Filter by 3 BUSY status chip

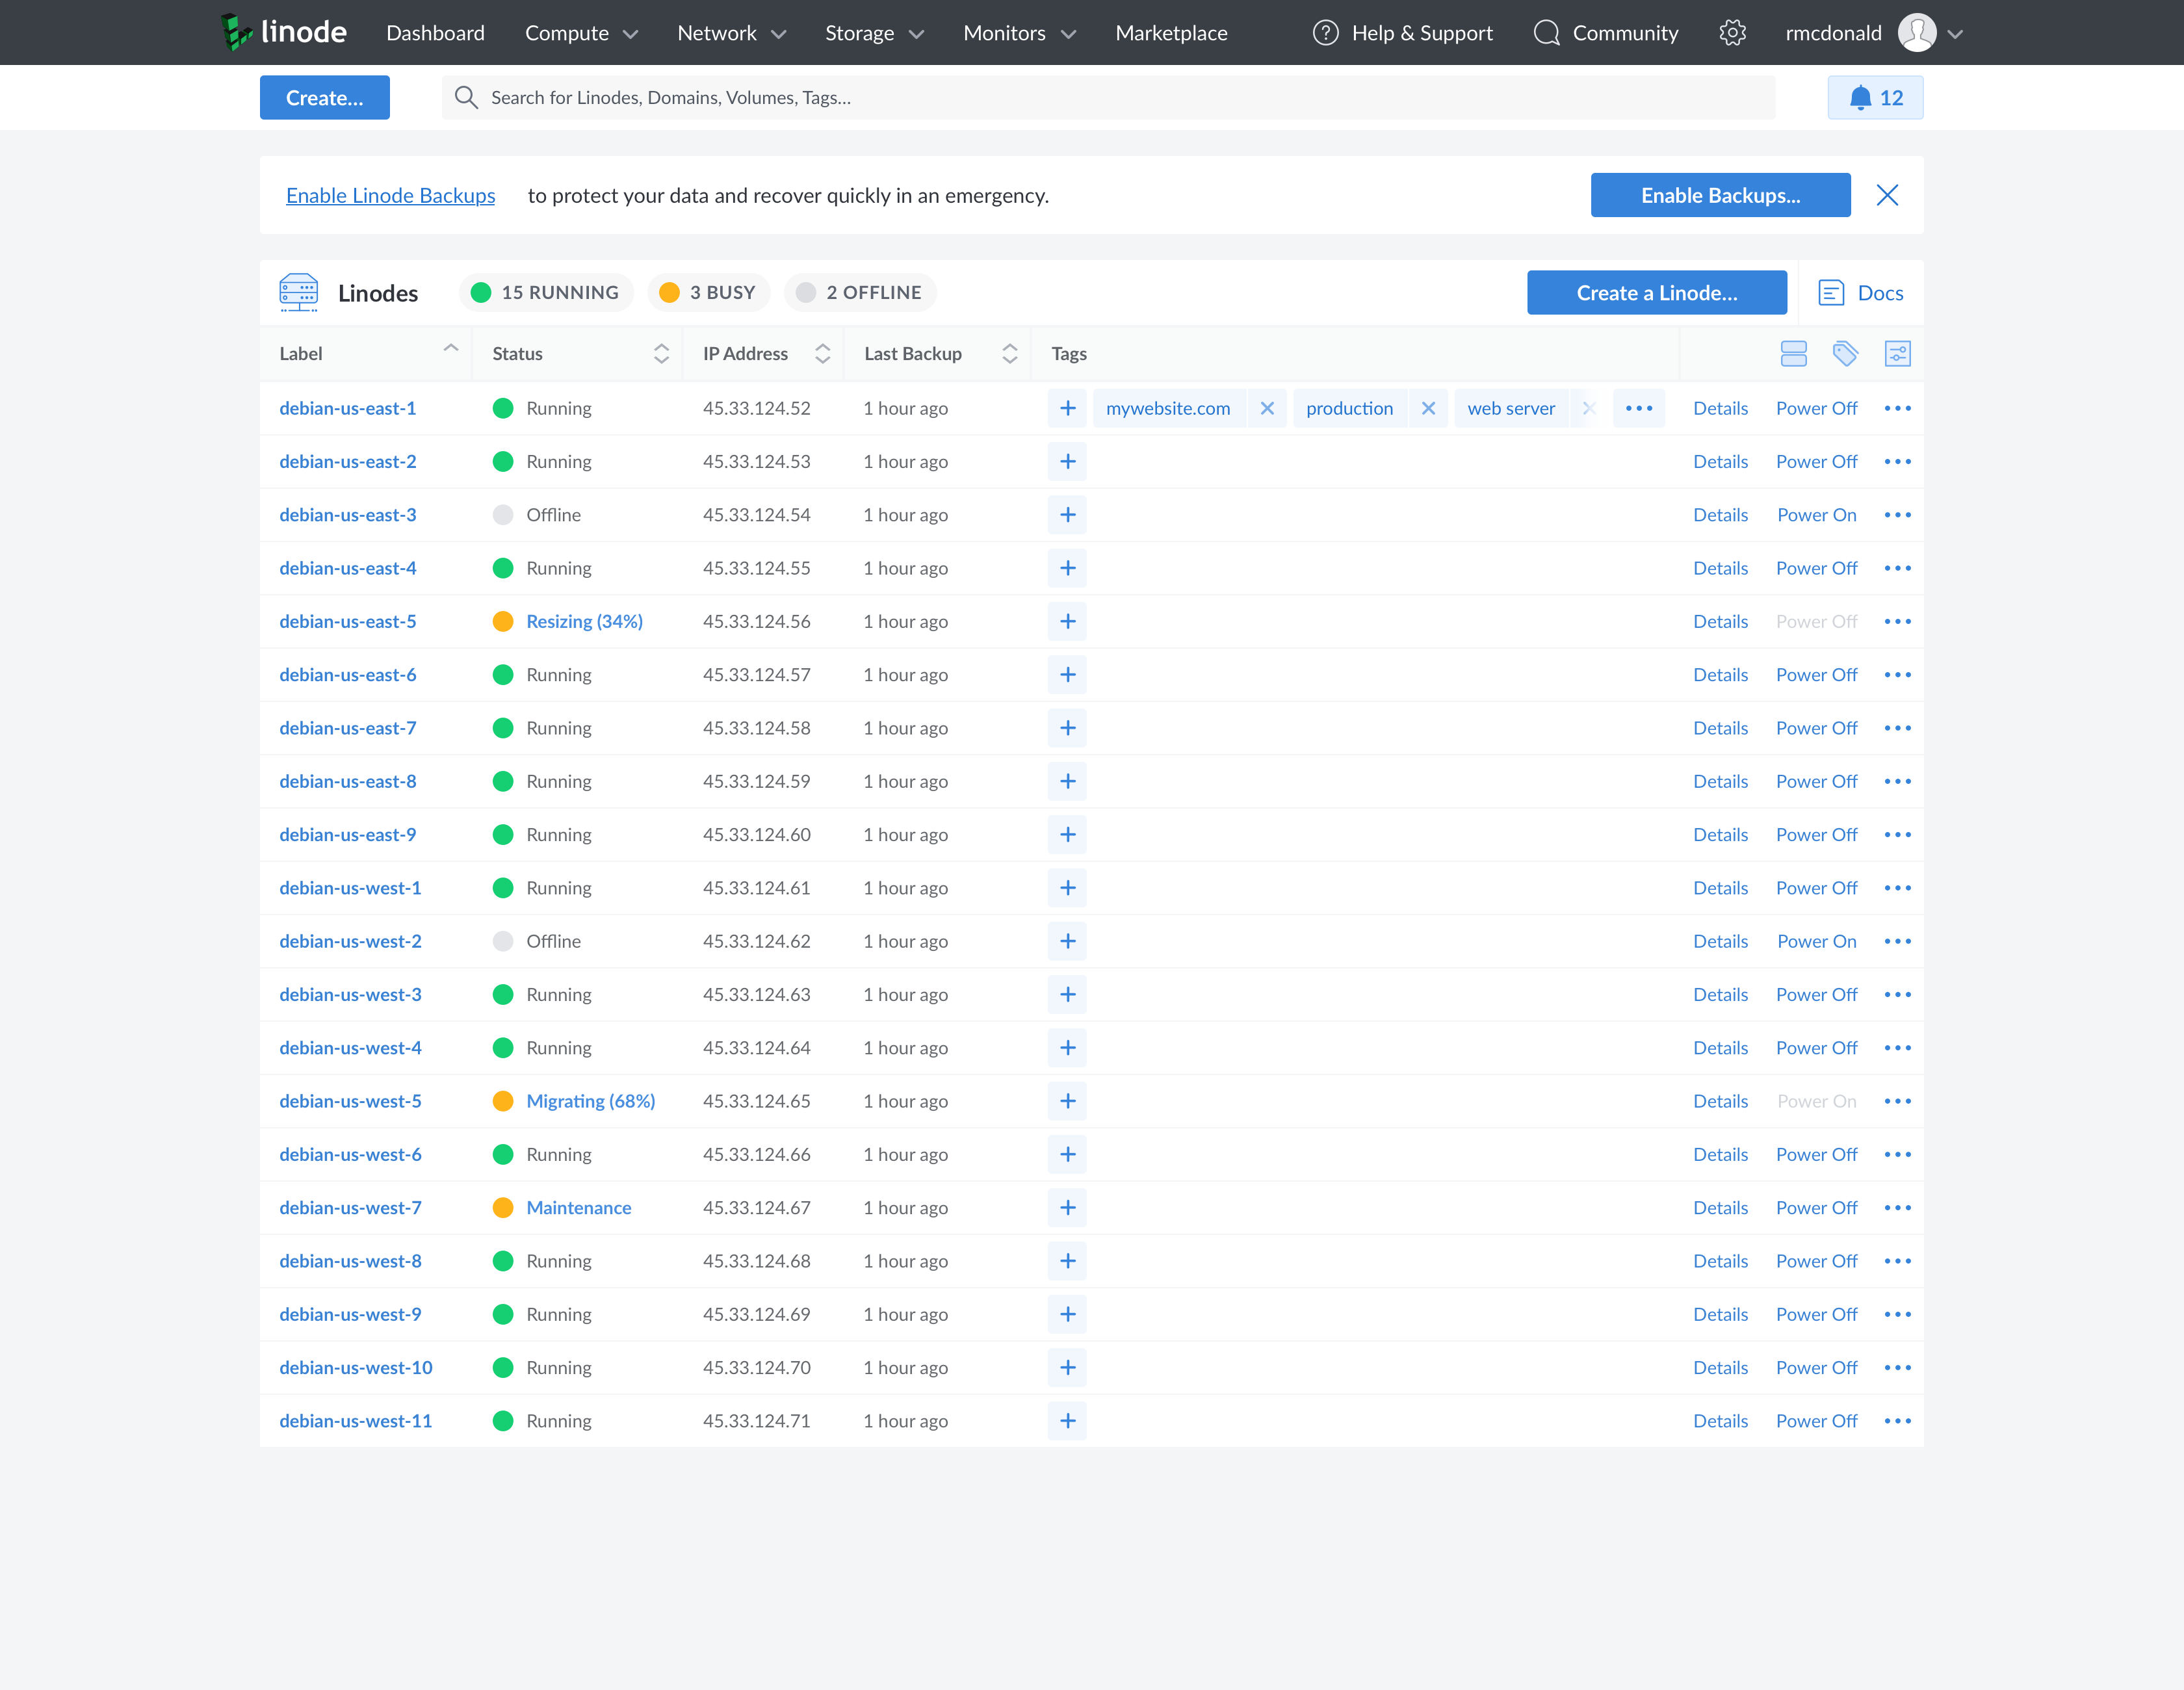709,292
